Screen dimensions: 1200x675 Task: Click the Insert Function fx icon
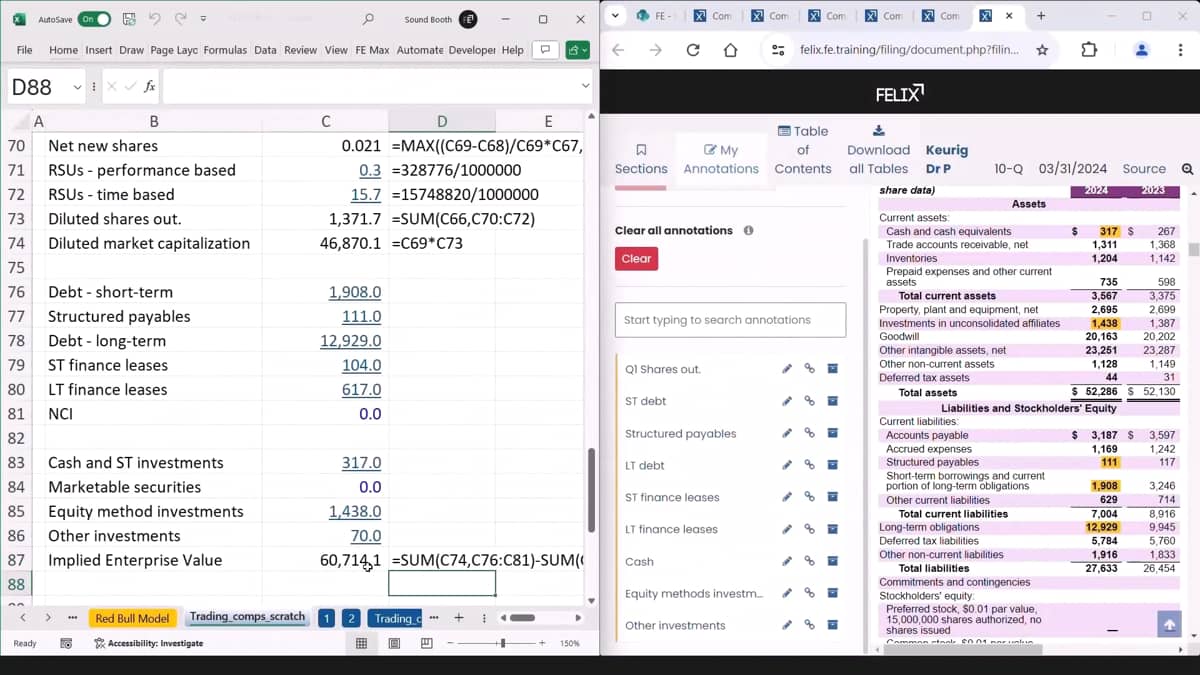149,87
